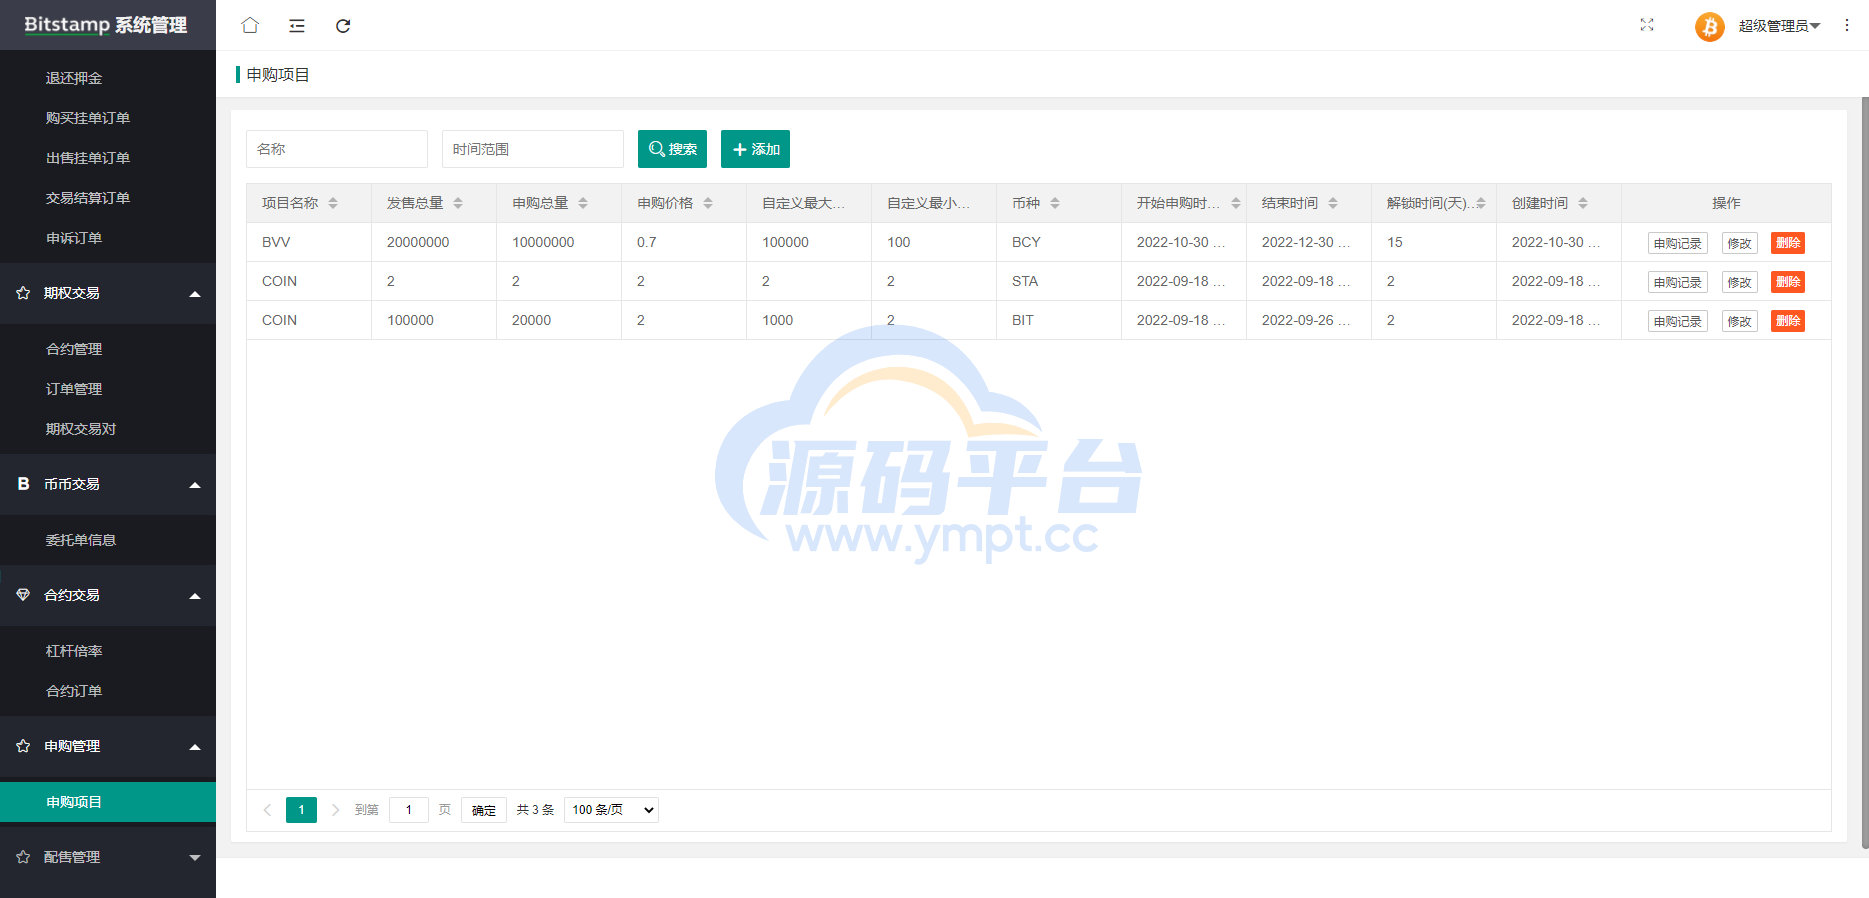Screen dimensions: 1869x898
Task: Sort table by 项目名称 column
Action: 333,203
